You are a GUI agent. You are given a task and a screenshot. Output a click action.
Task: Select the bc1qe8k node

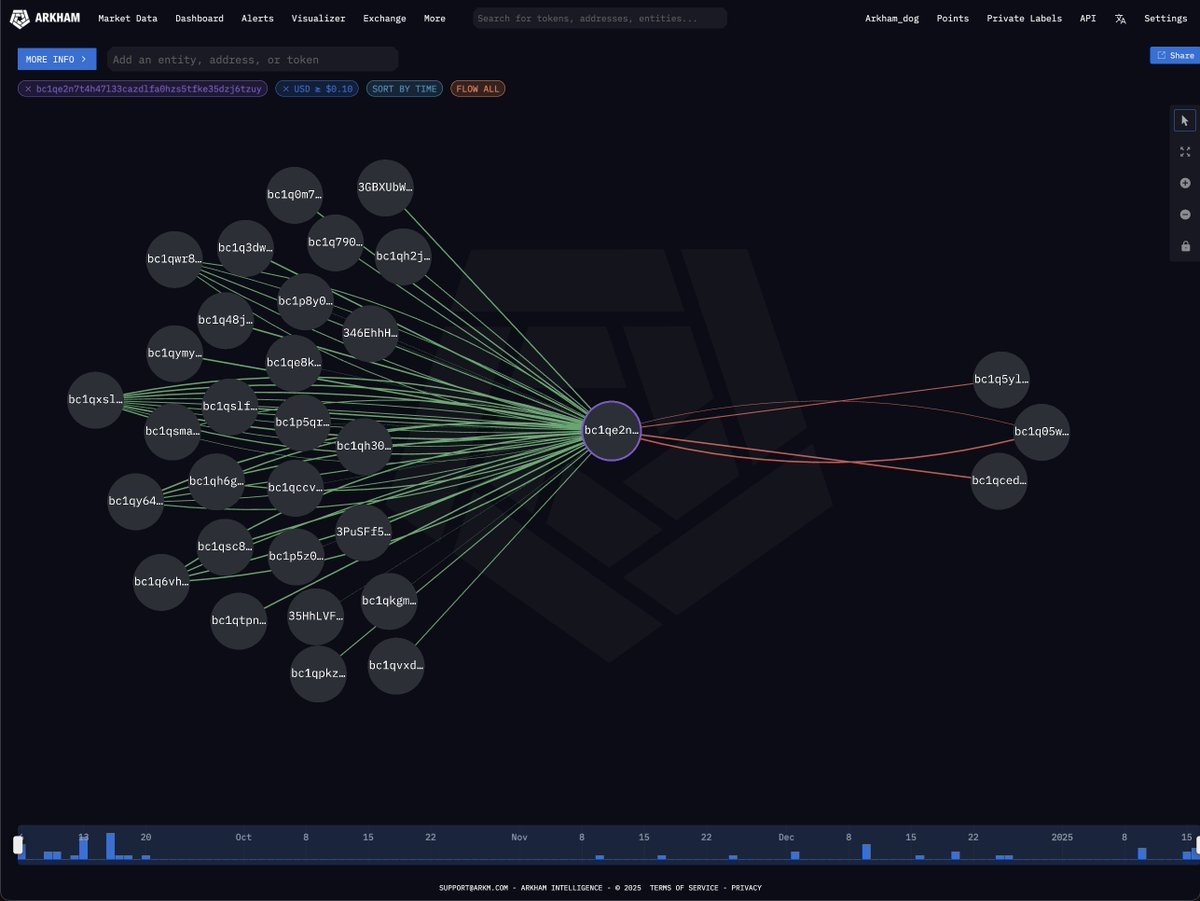coord(293,364)
